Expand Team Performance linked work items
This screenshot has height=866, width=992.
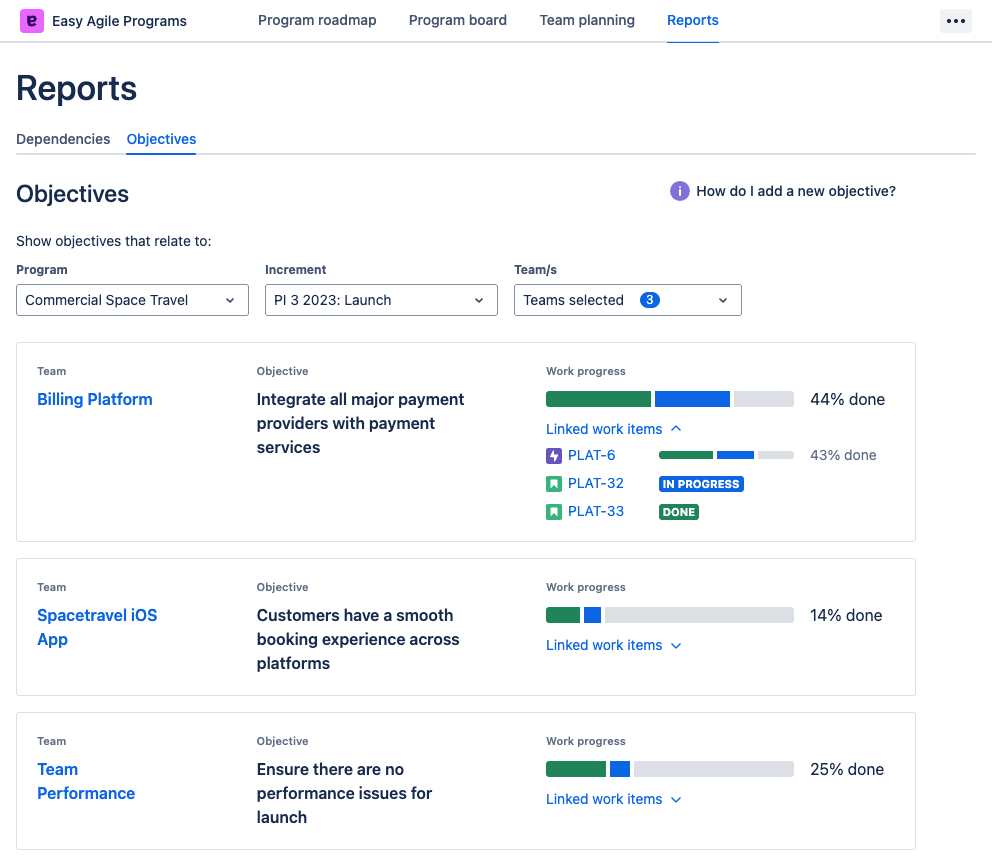tap(613, 799)
